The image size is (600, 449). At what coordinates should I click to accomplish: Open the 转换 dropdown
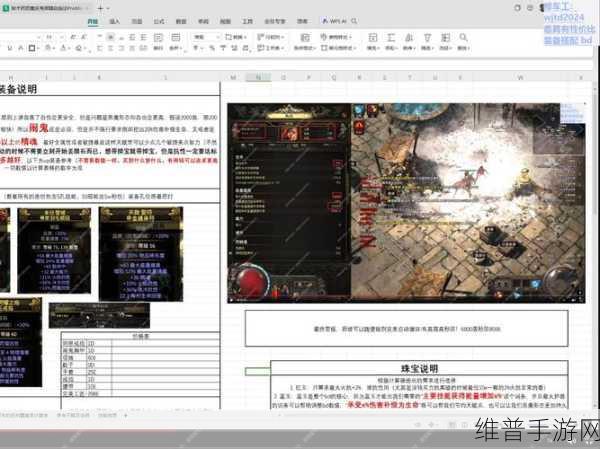[236, 37]
